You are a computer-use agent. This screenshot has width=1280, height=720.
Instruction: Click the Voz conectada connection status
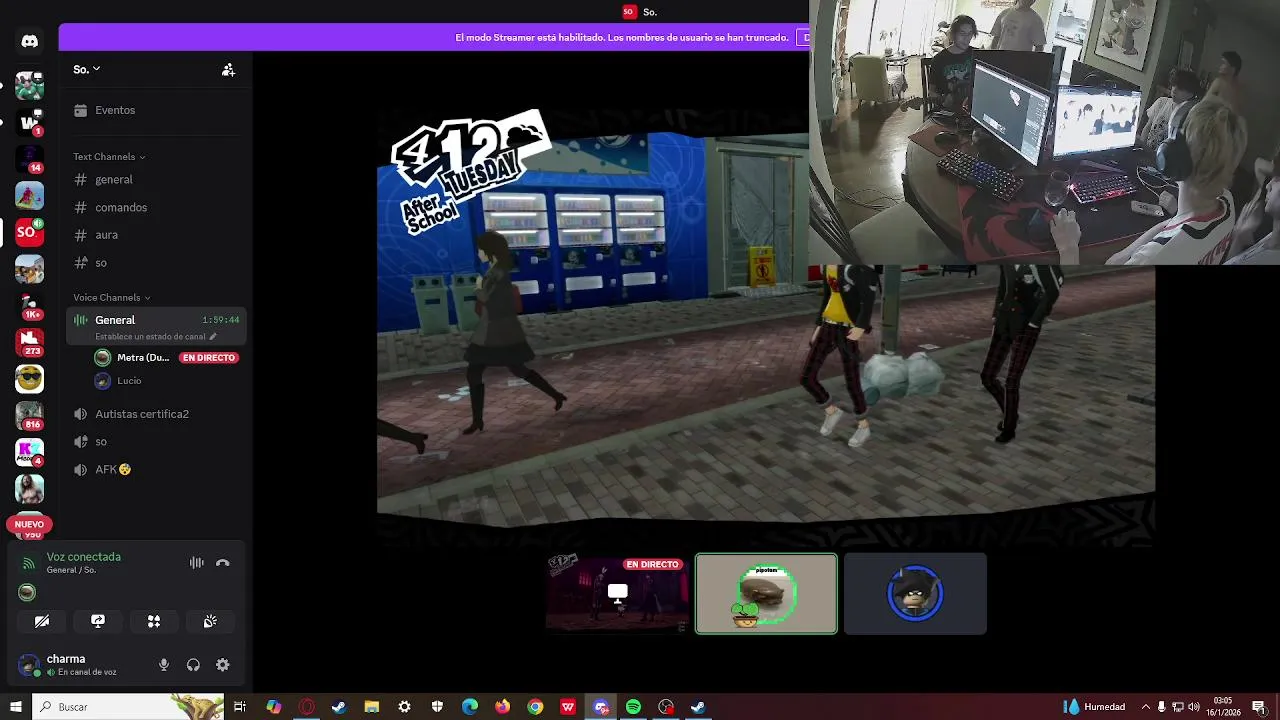83,557
